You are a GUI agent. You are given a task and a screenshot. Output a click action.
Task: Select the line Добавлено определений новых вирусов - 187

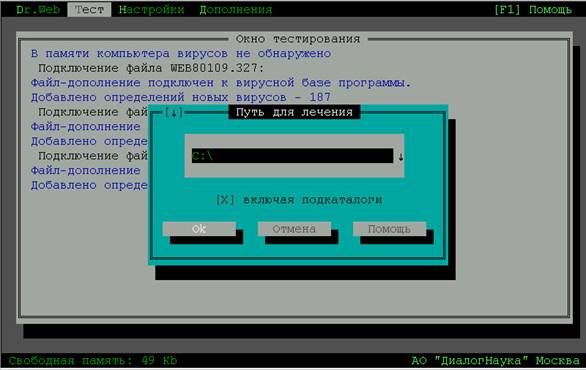[181, 97]
